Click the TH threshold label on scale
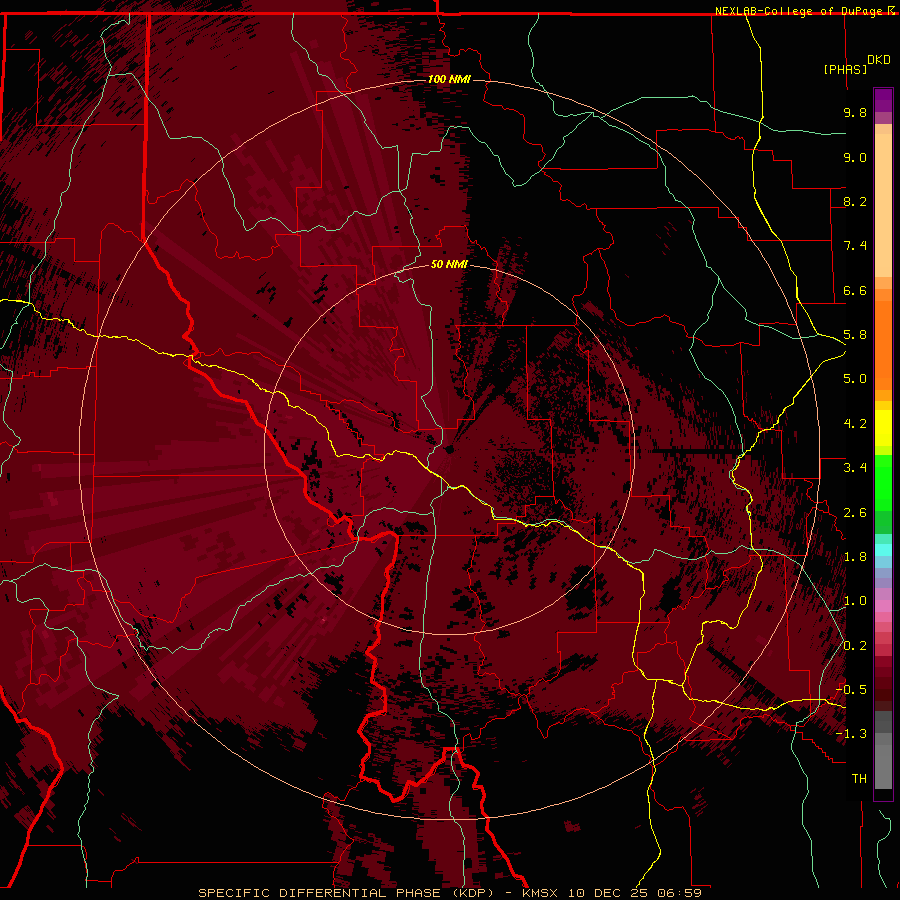Image resolution: width=900 pixels, height=900 pixels. pyautogui.click(x=859, y=779)
